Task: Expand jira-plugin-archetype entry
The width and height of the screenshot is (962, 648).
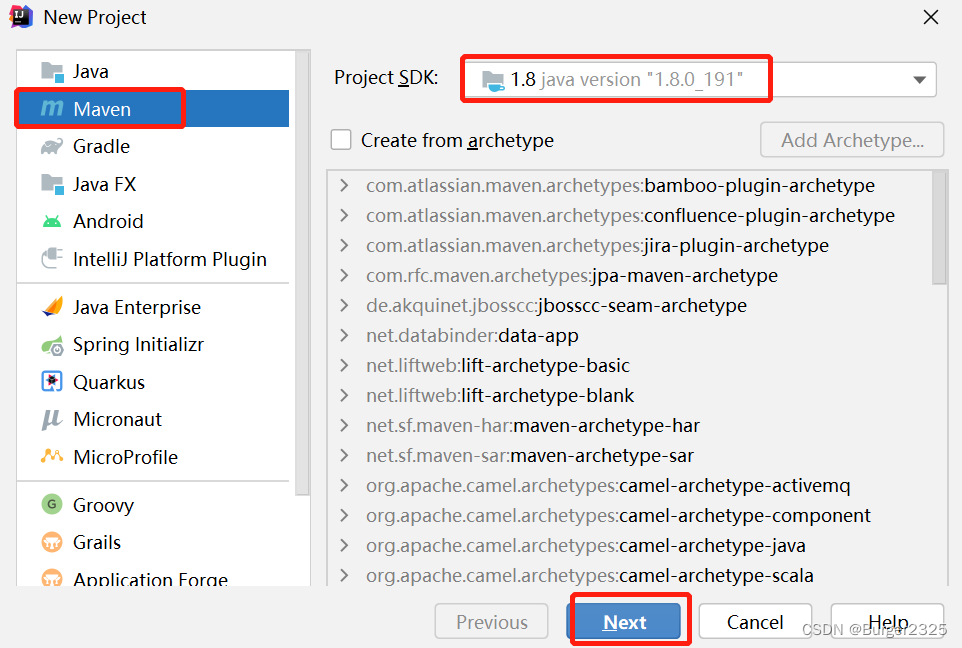Action: 344,245
